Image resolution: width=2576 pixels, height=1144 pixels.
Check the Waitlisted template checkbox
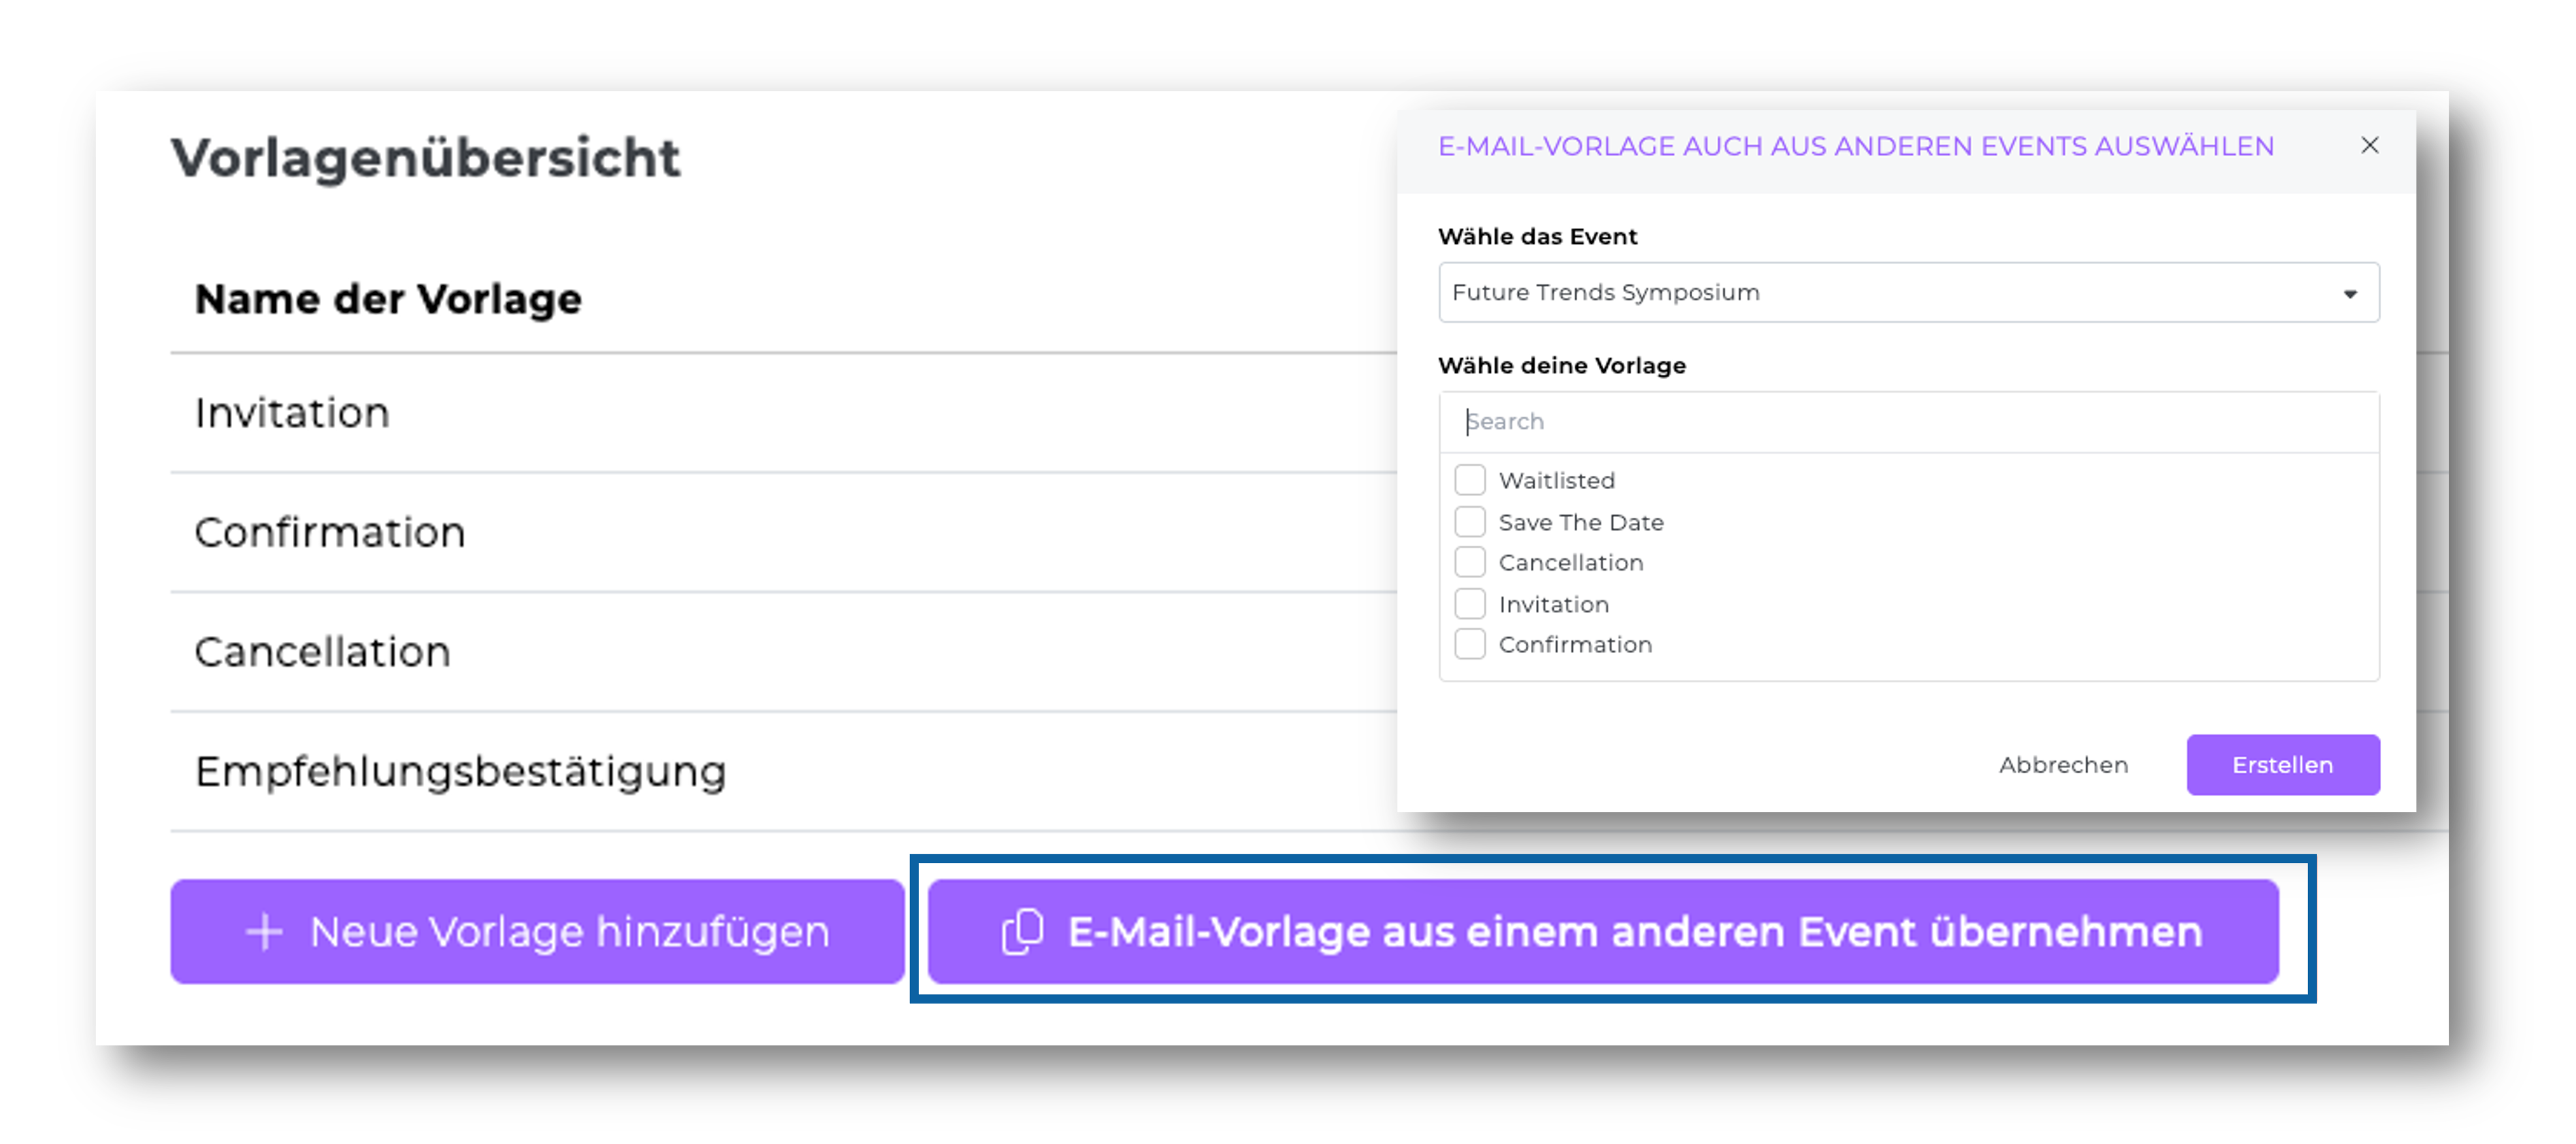click(x=1469, y=480)
